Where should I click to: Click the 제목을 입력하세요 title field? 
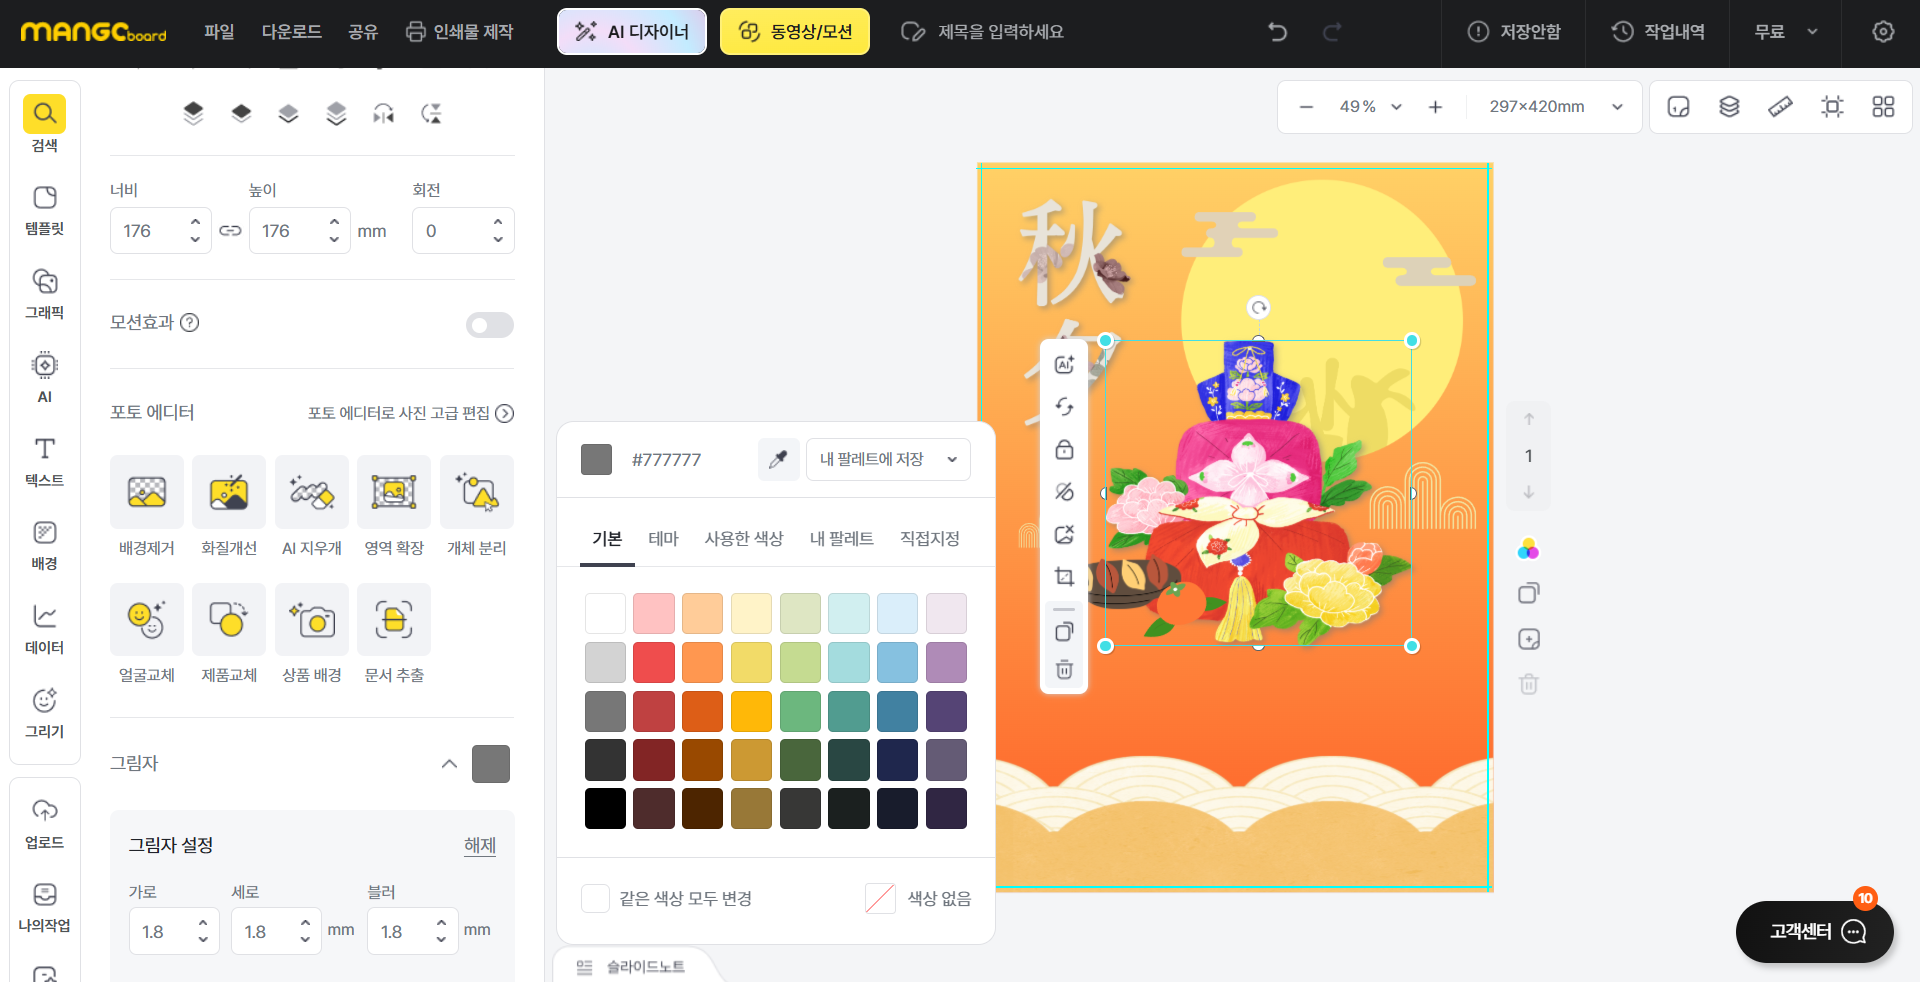[x=1000, y=32]
